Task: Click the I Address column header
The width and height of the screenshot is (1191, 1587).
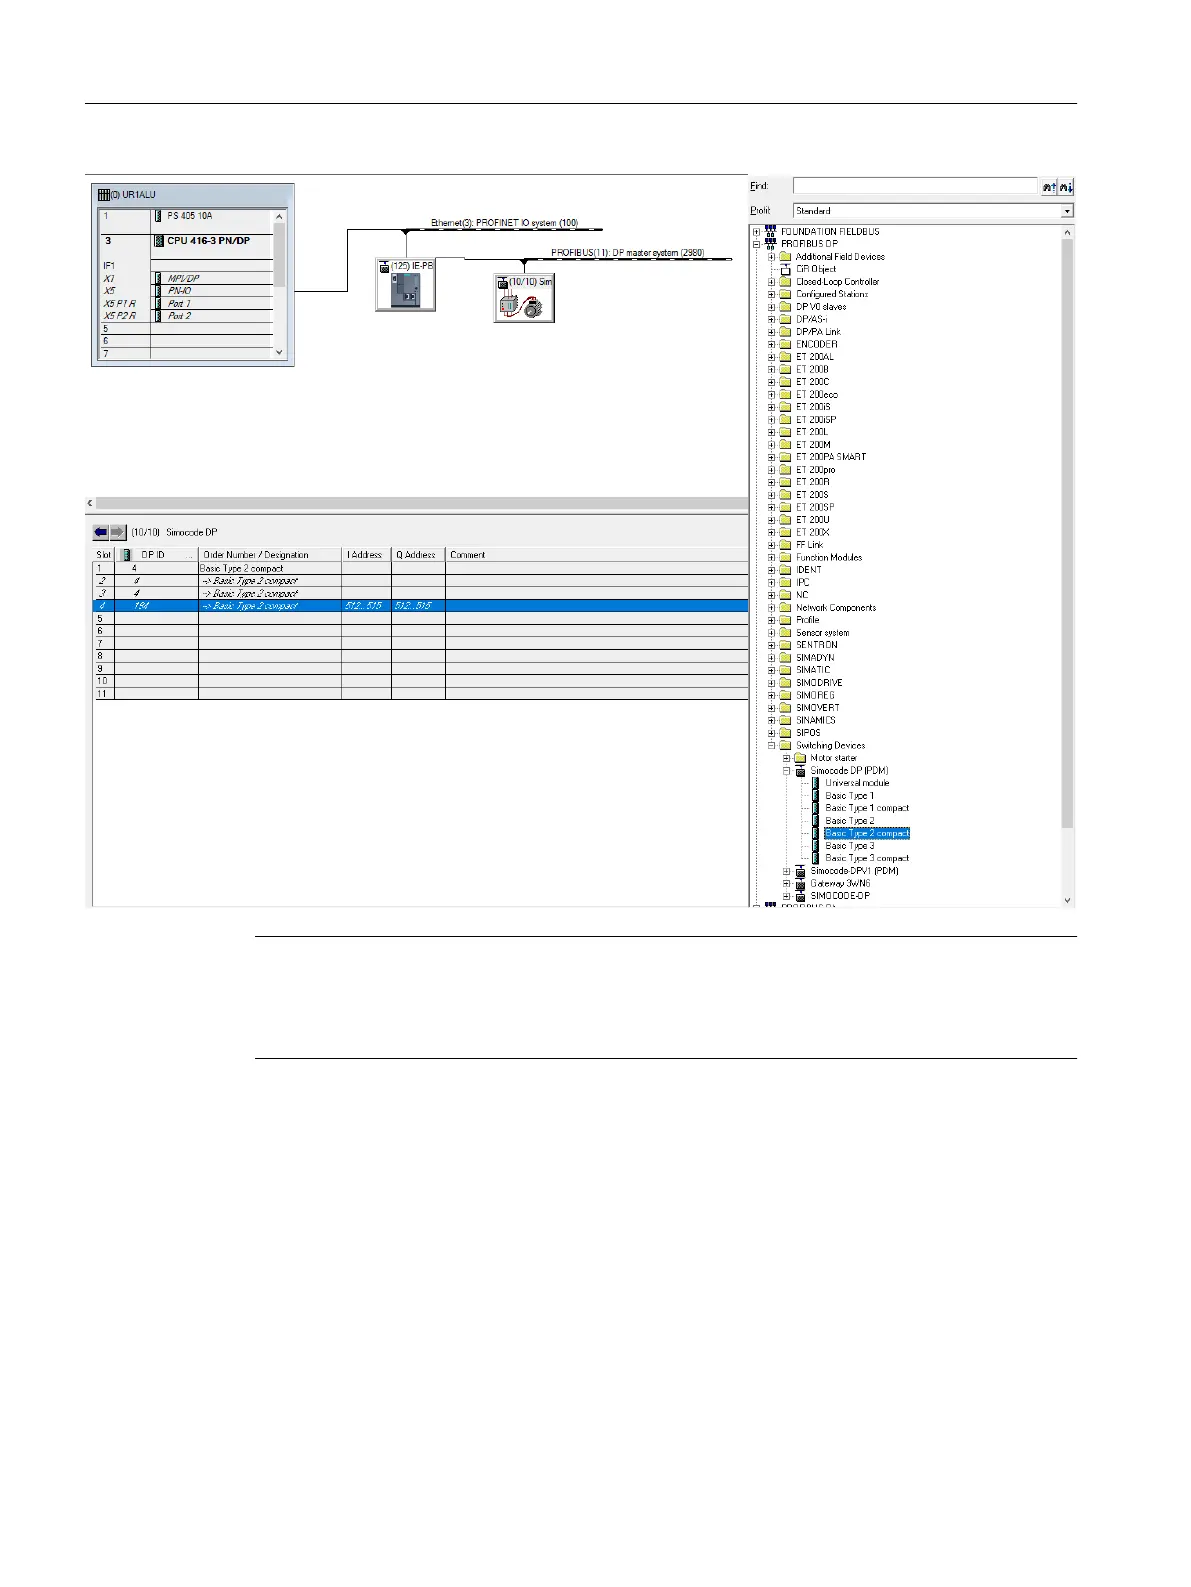Action: point(367,554)
